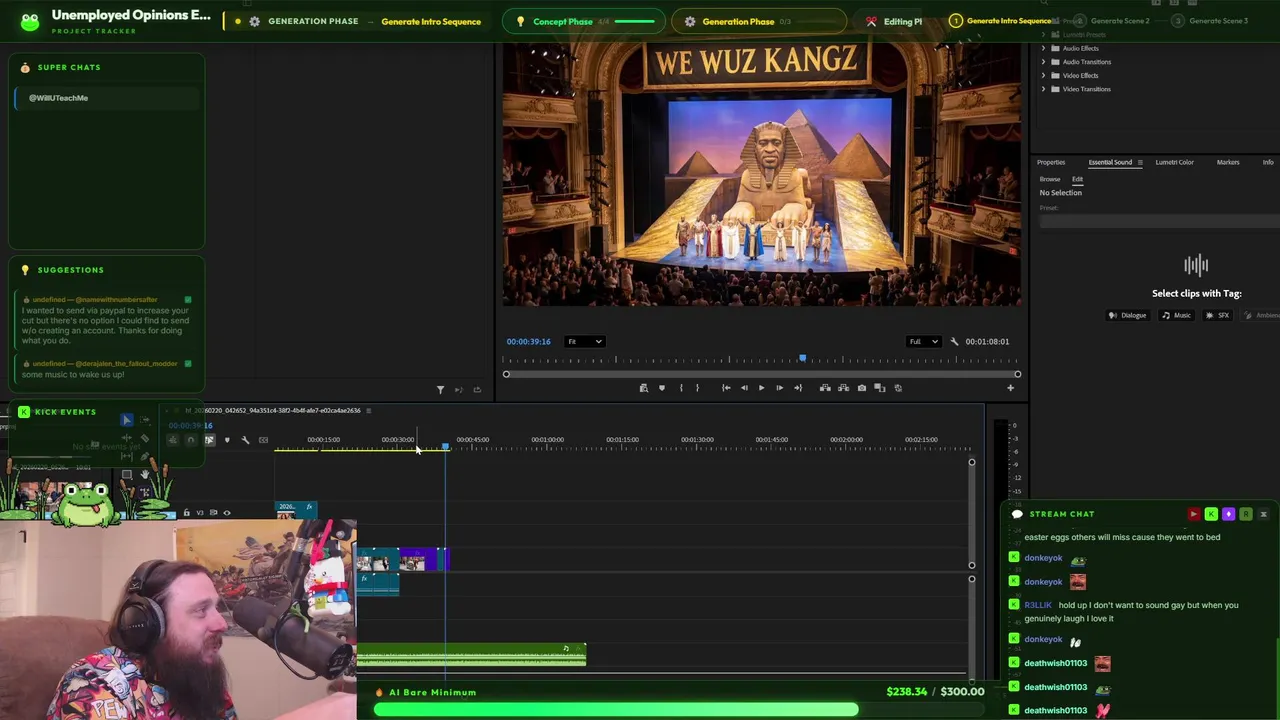Hide V3 track output with eye icon
The image size is (1280, 720).
pos(227,513)
